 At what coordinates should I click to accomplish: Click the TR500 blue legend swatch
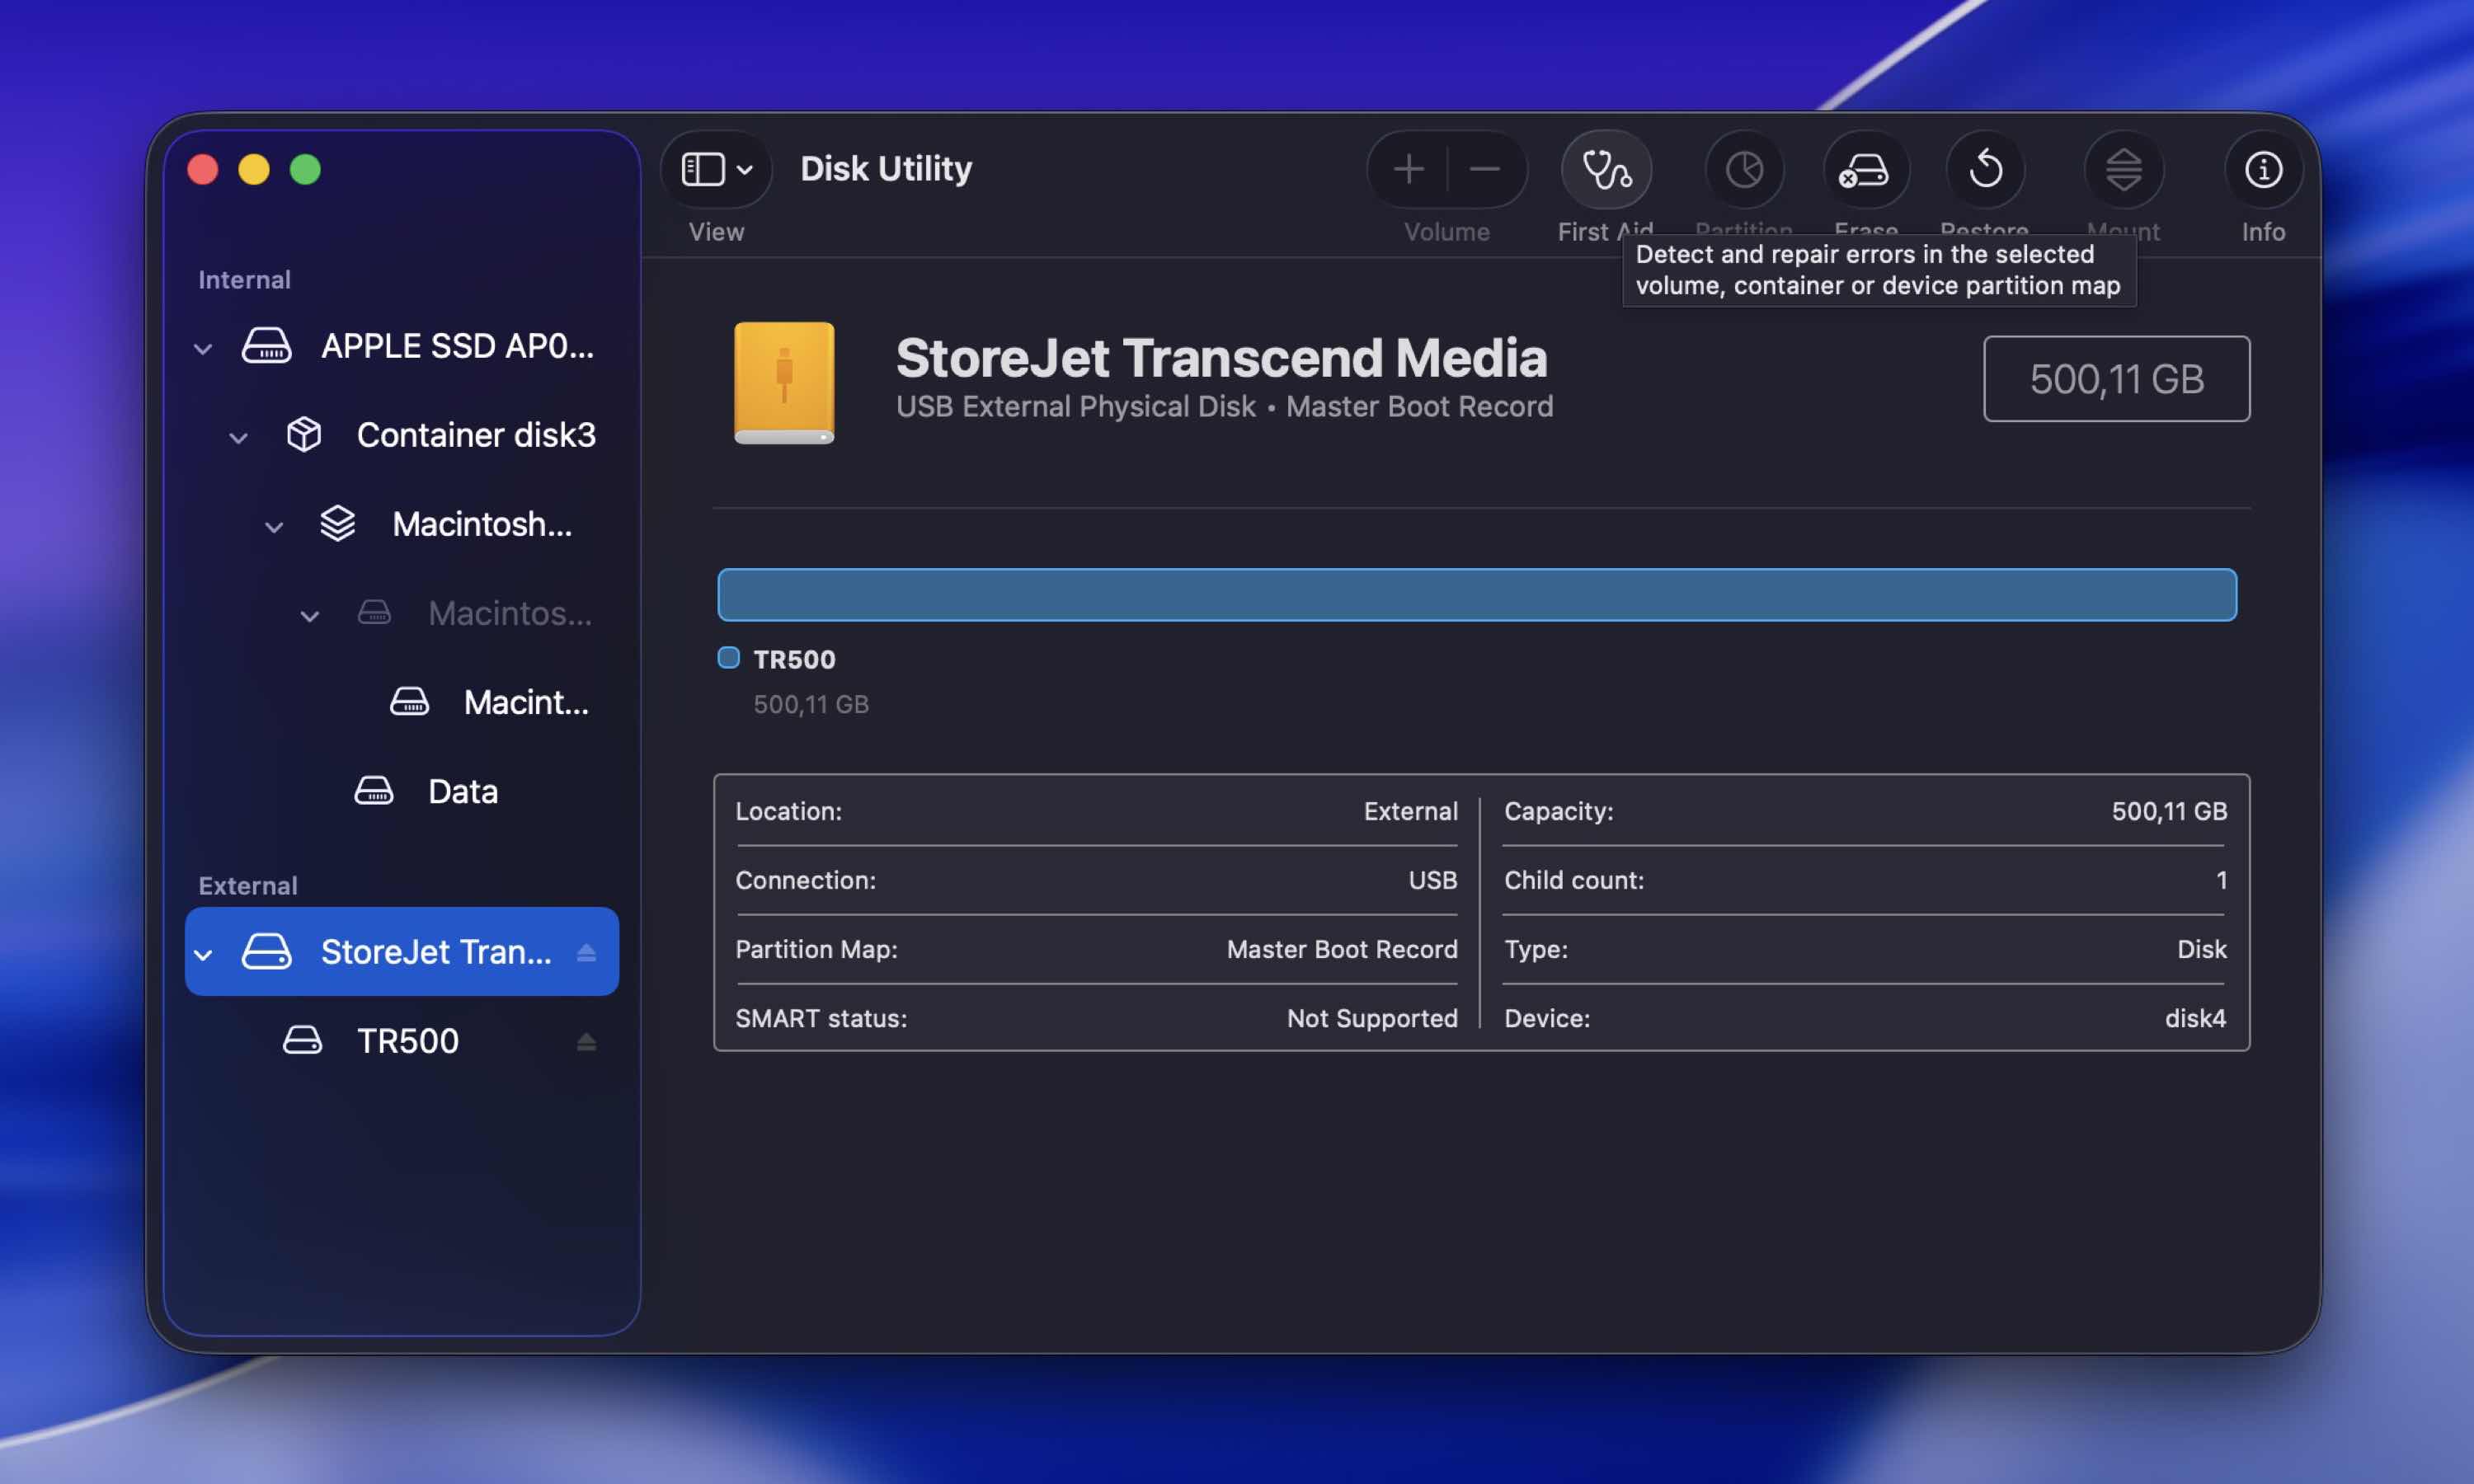[x=729, y=657]
